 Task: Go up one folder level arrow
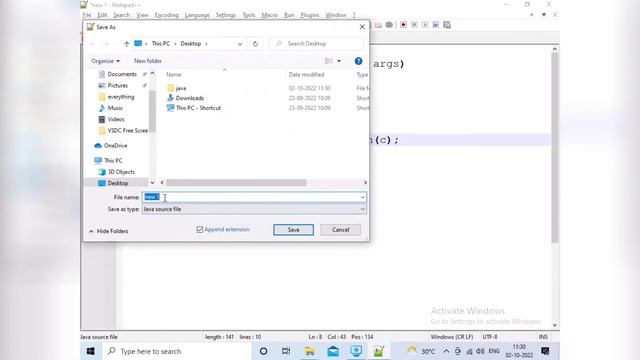tap(127, 44)
